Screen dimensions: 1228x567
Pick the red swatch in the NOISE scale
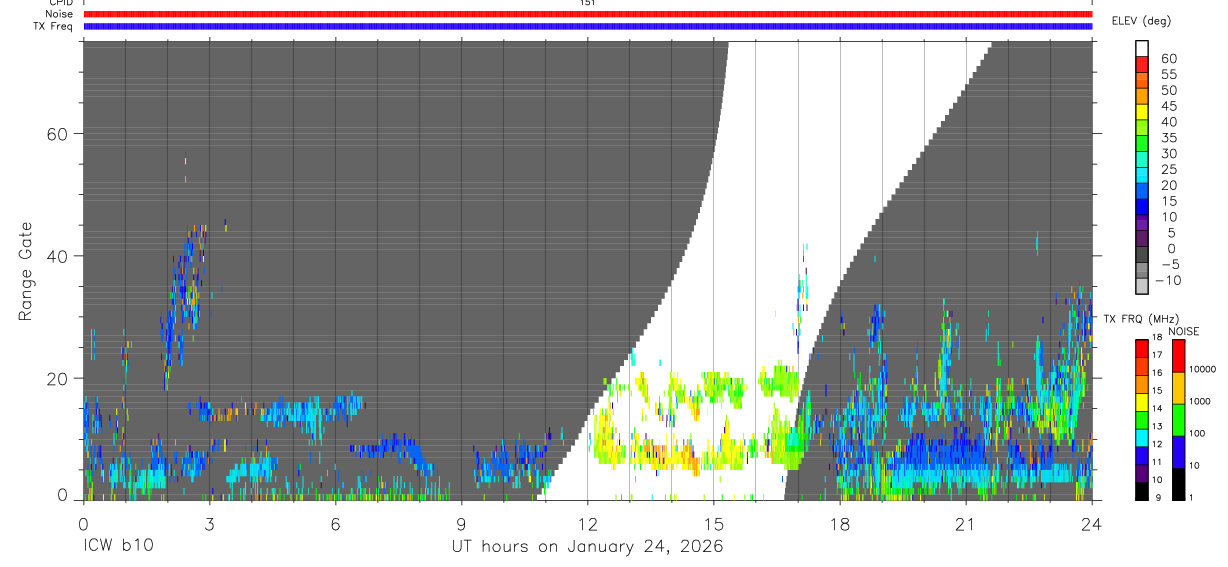click(1179, 356)
